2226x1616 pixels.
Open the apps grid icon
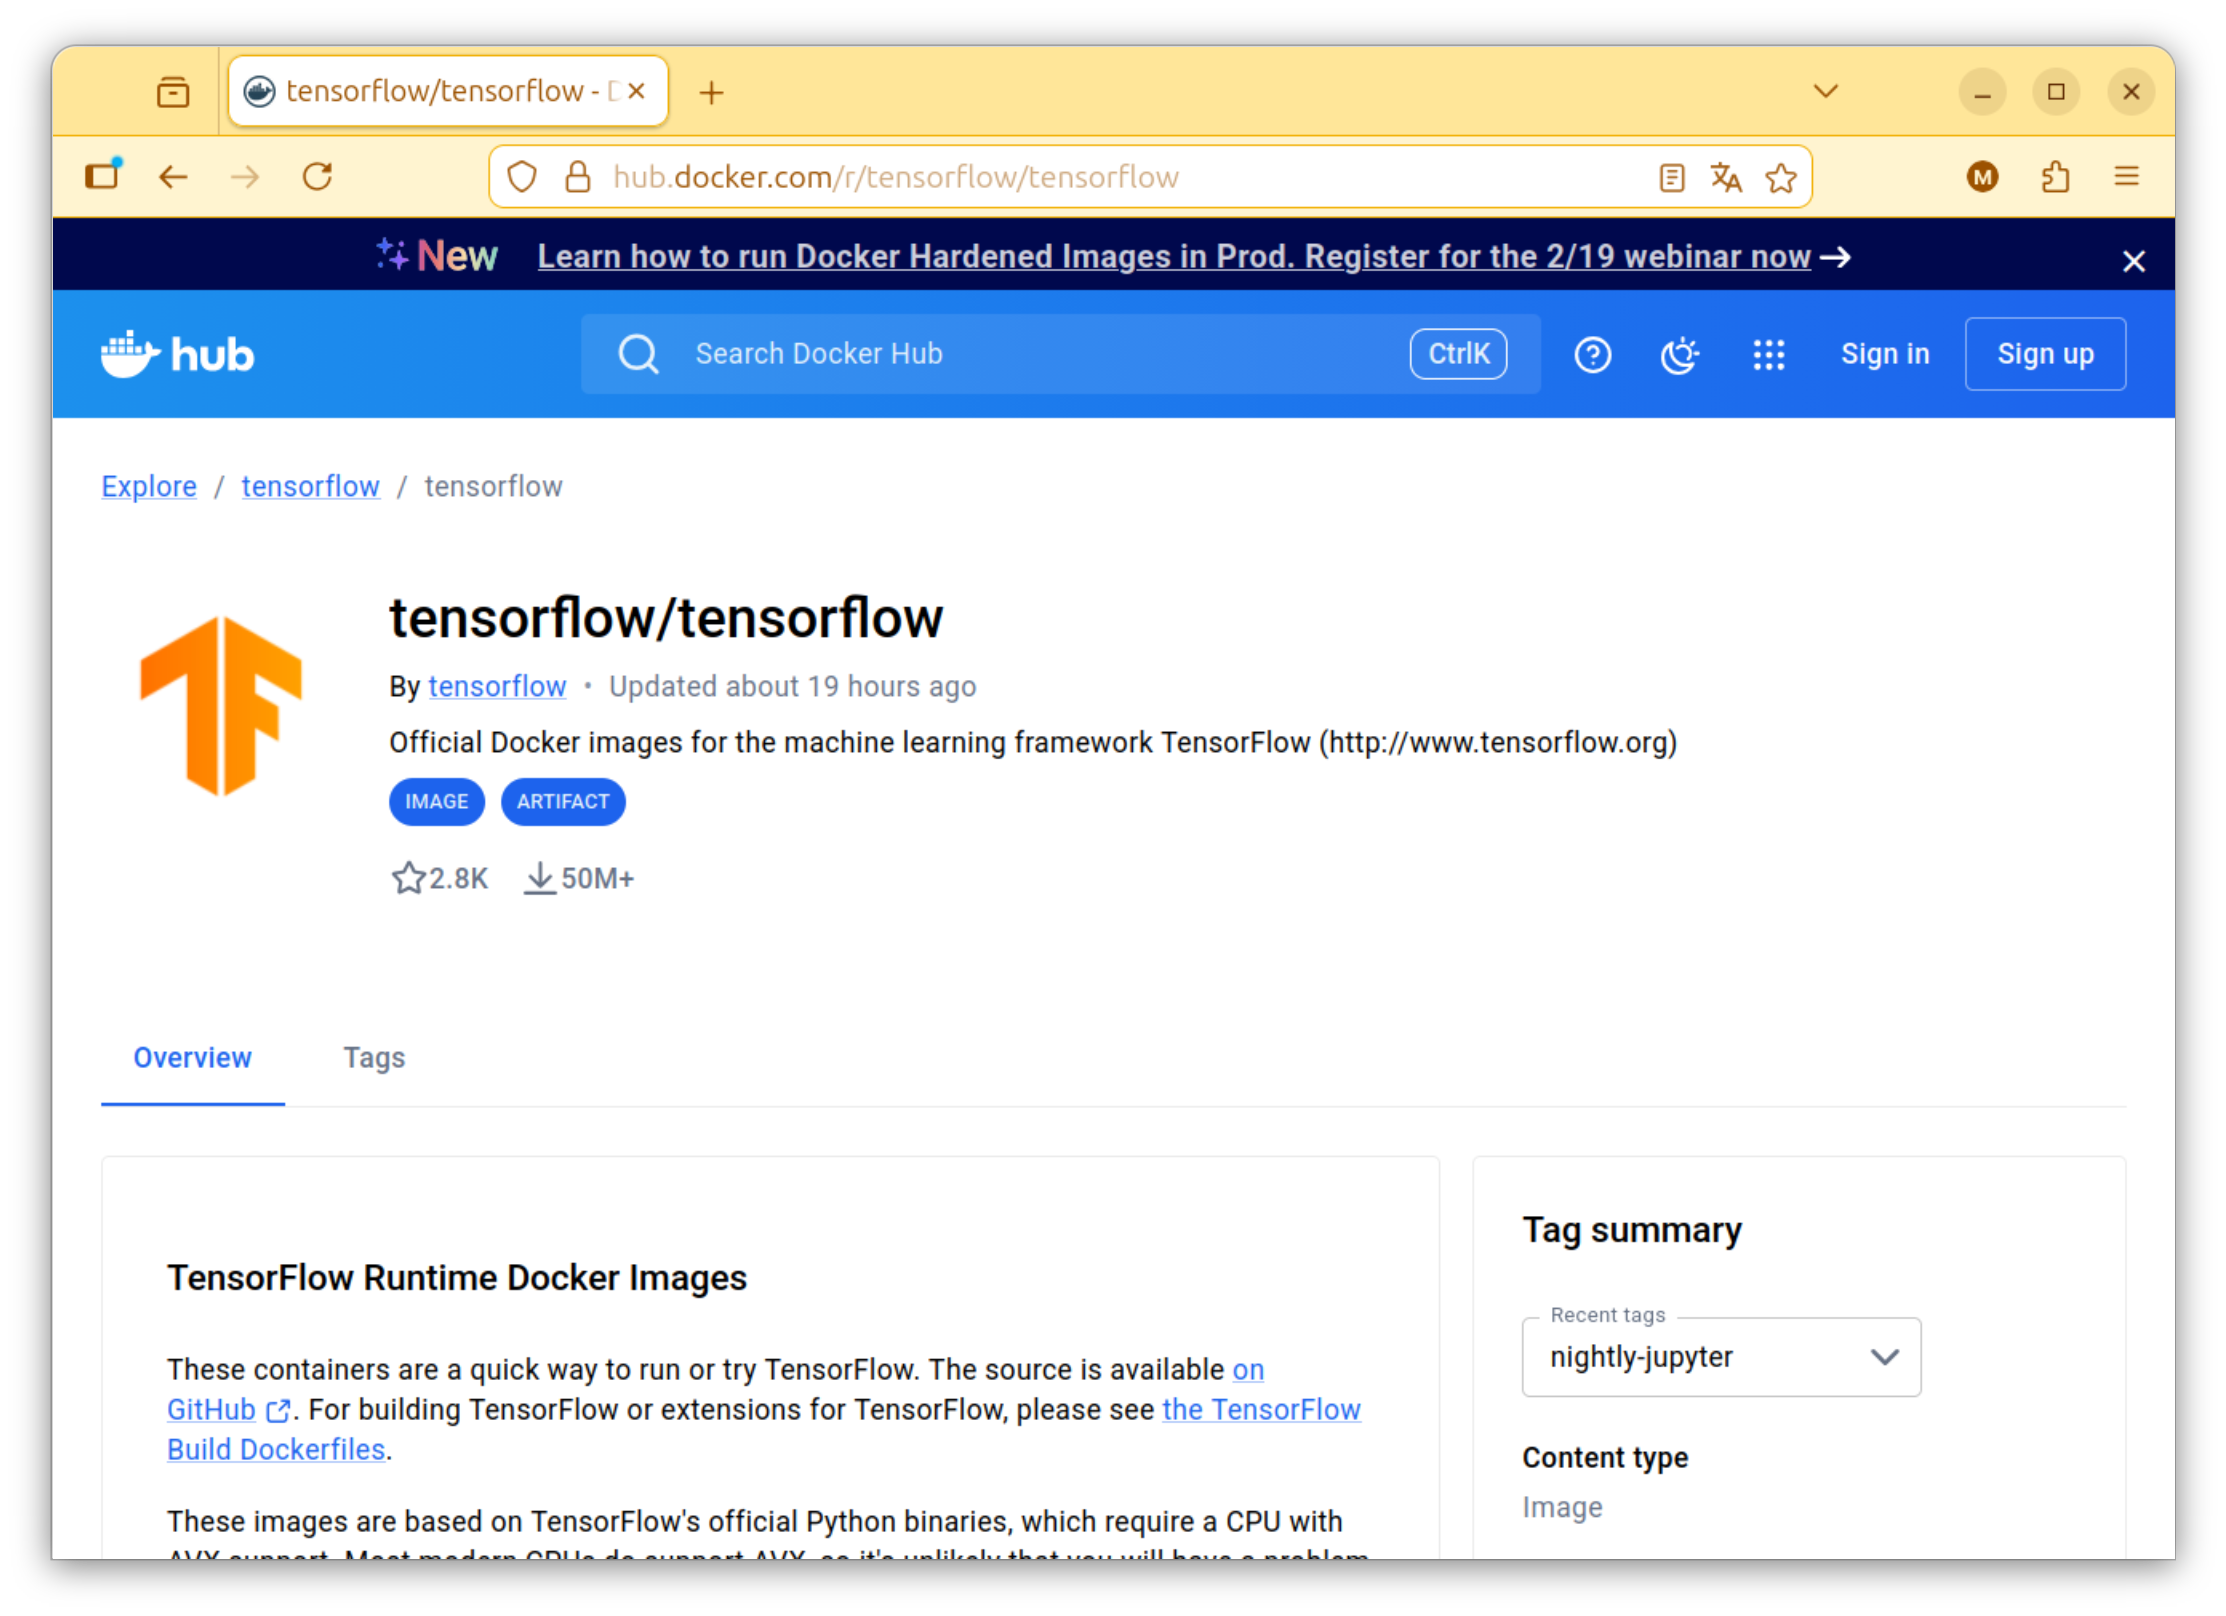(1769, 353)
